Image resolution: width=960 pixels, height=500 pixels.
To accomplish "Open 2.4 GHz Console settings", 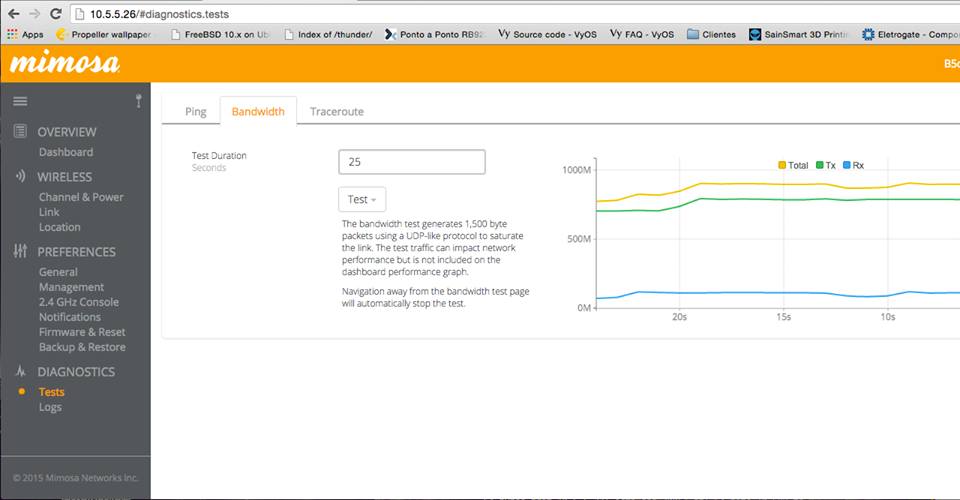I will 79,302.
